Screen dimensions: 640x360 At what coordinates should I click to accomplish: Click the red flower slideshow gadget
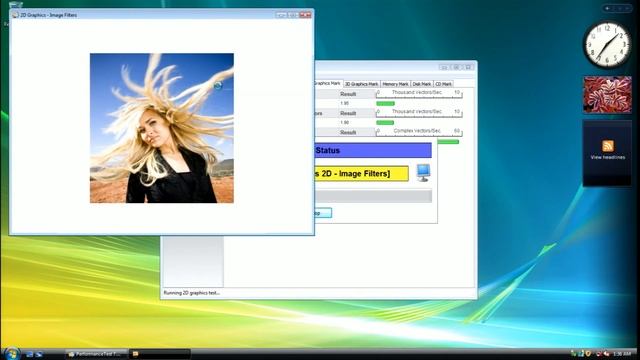pyautogui.click(x=607, y=94)
